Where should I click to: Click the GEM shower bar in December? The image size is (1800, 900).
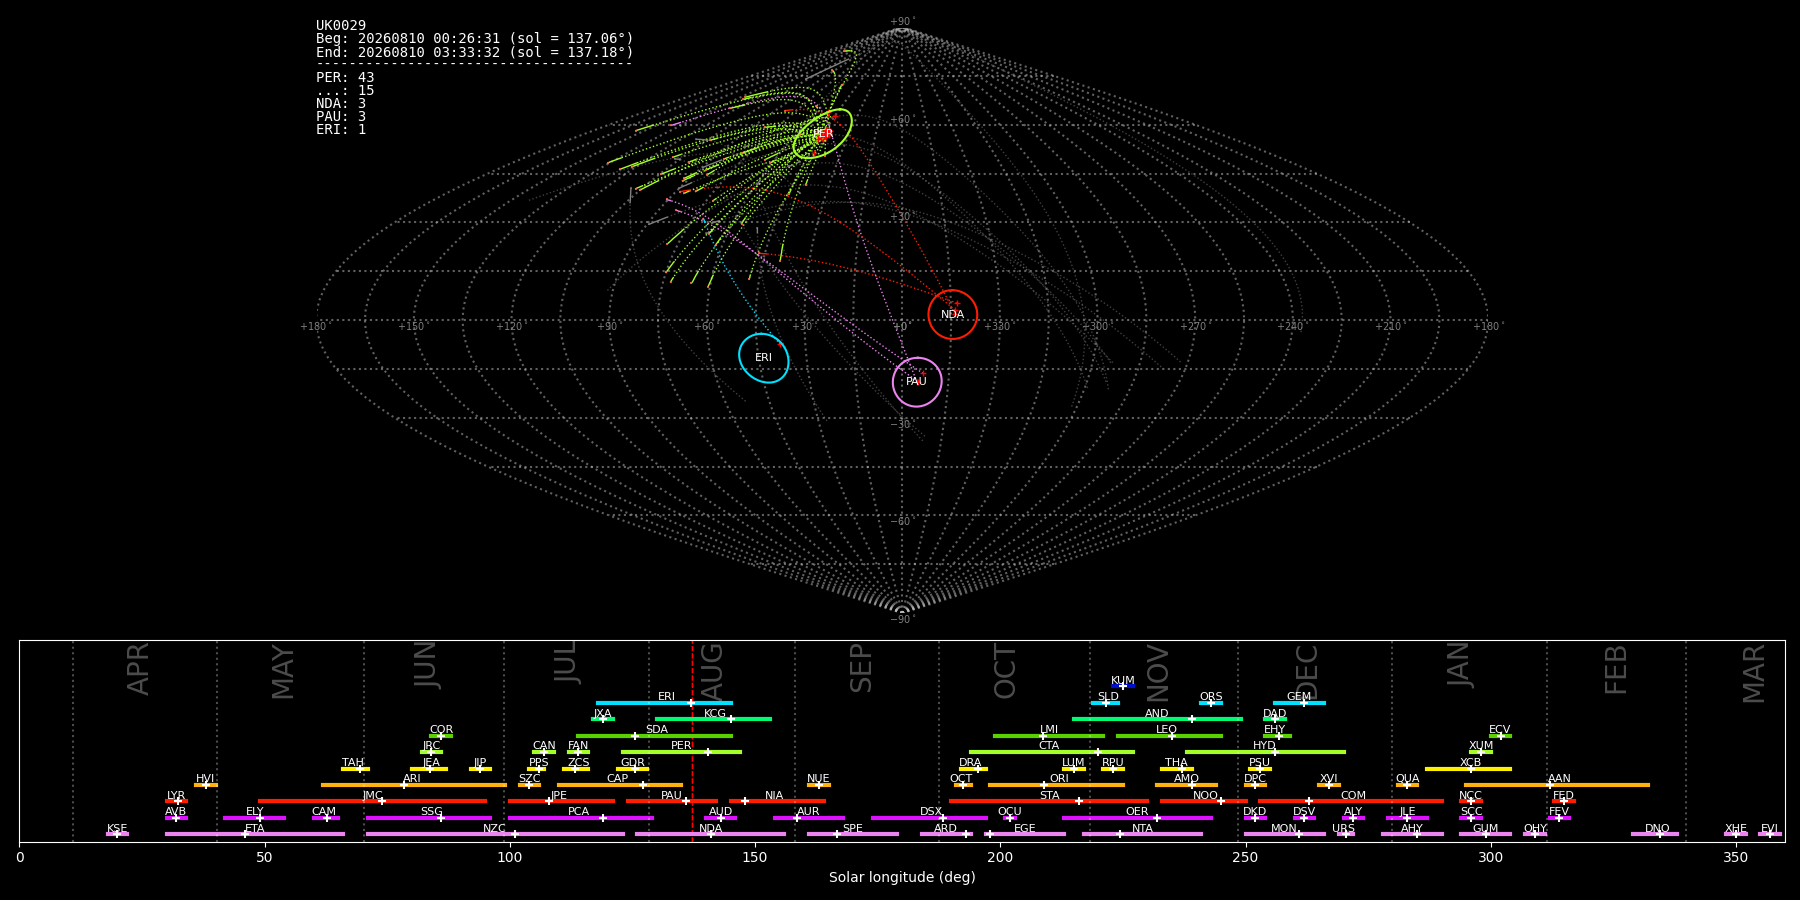[x=1299, y=703]
